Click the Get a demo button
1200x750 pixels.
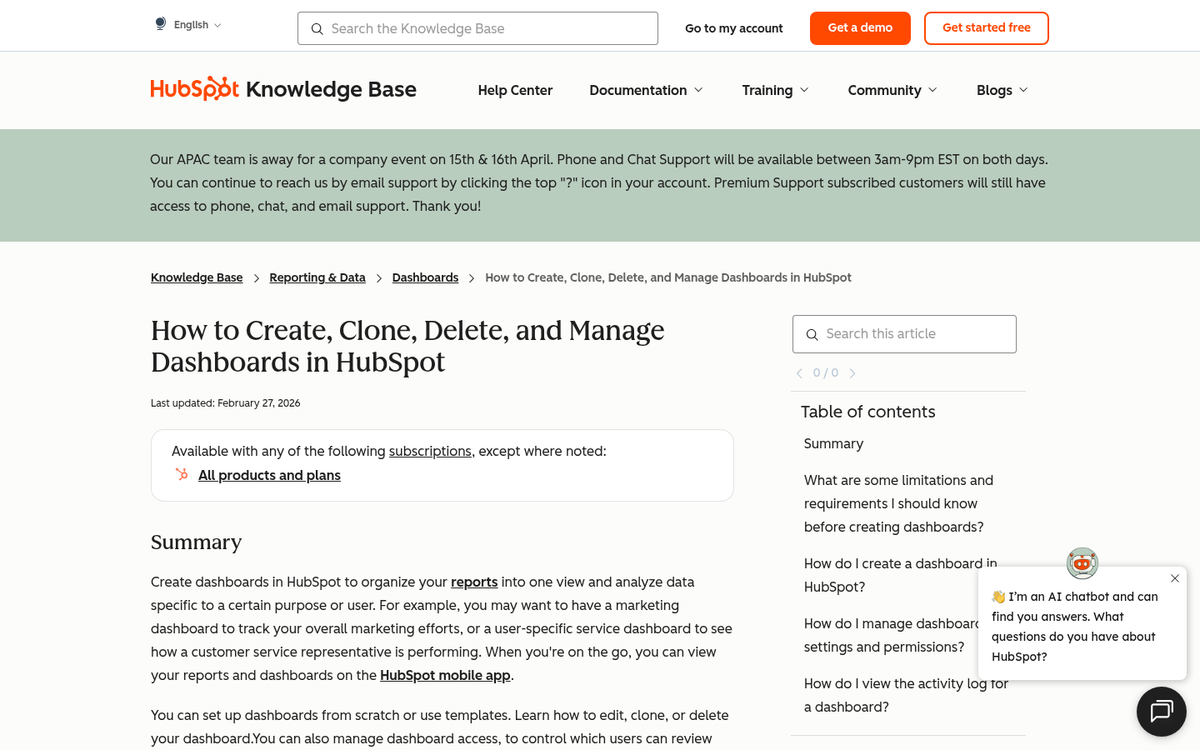[x=860, y=28]
